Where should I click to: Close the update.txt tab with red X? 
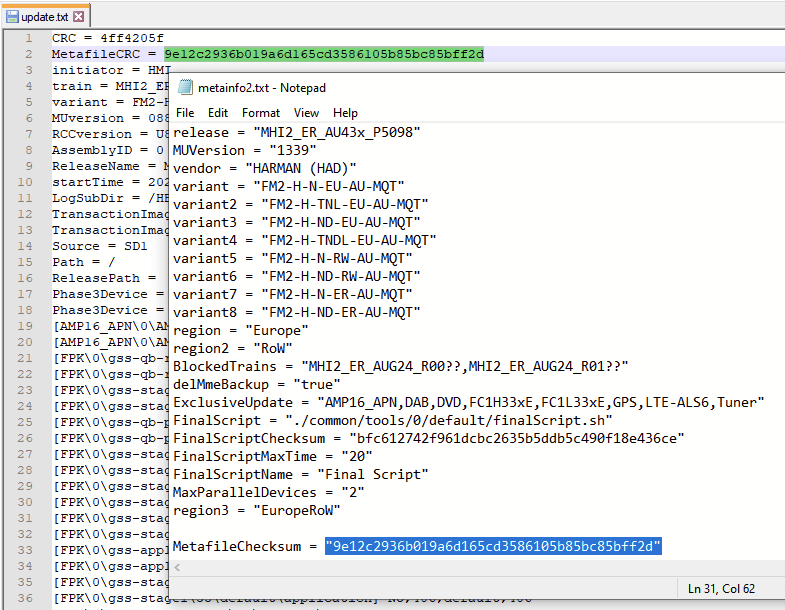click(79, 17)
